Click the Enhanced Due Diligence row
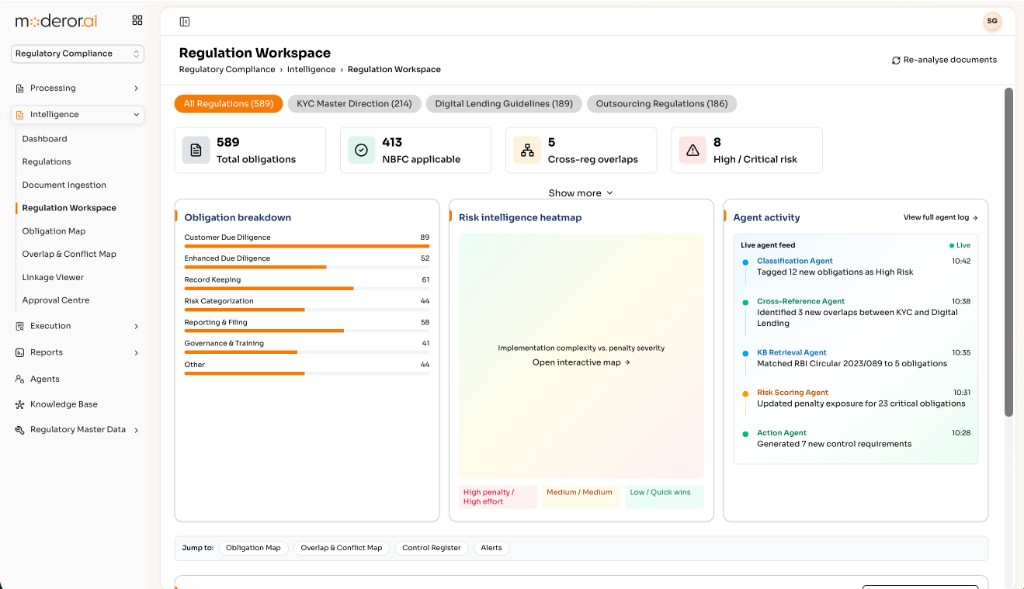The height and width of the screenshot is (589, 1024). coord(306,262)
